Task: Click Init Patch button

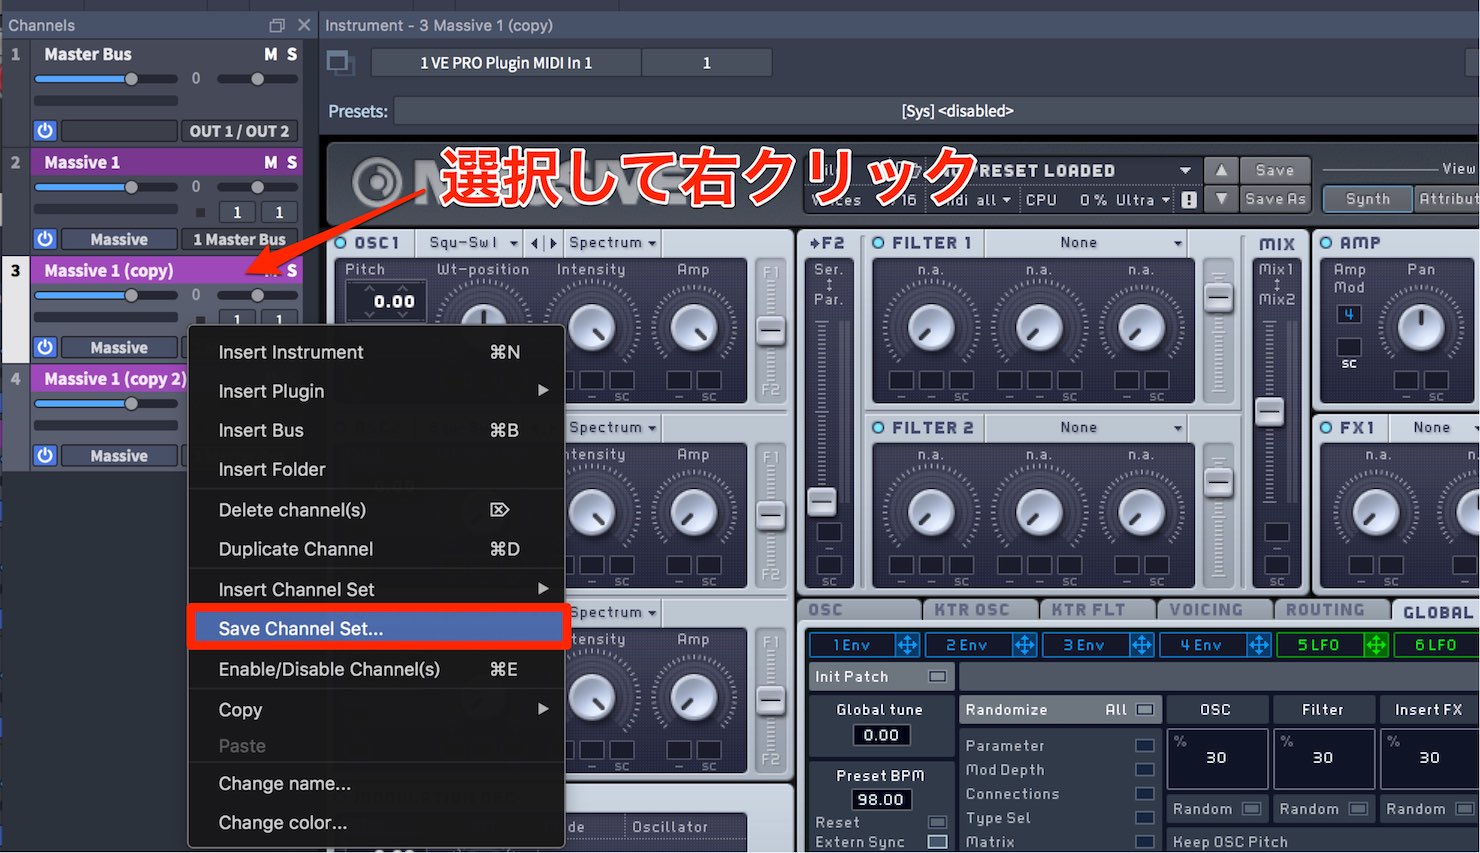Action: click(x=880, y=676)
